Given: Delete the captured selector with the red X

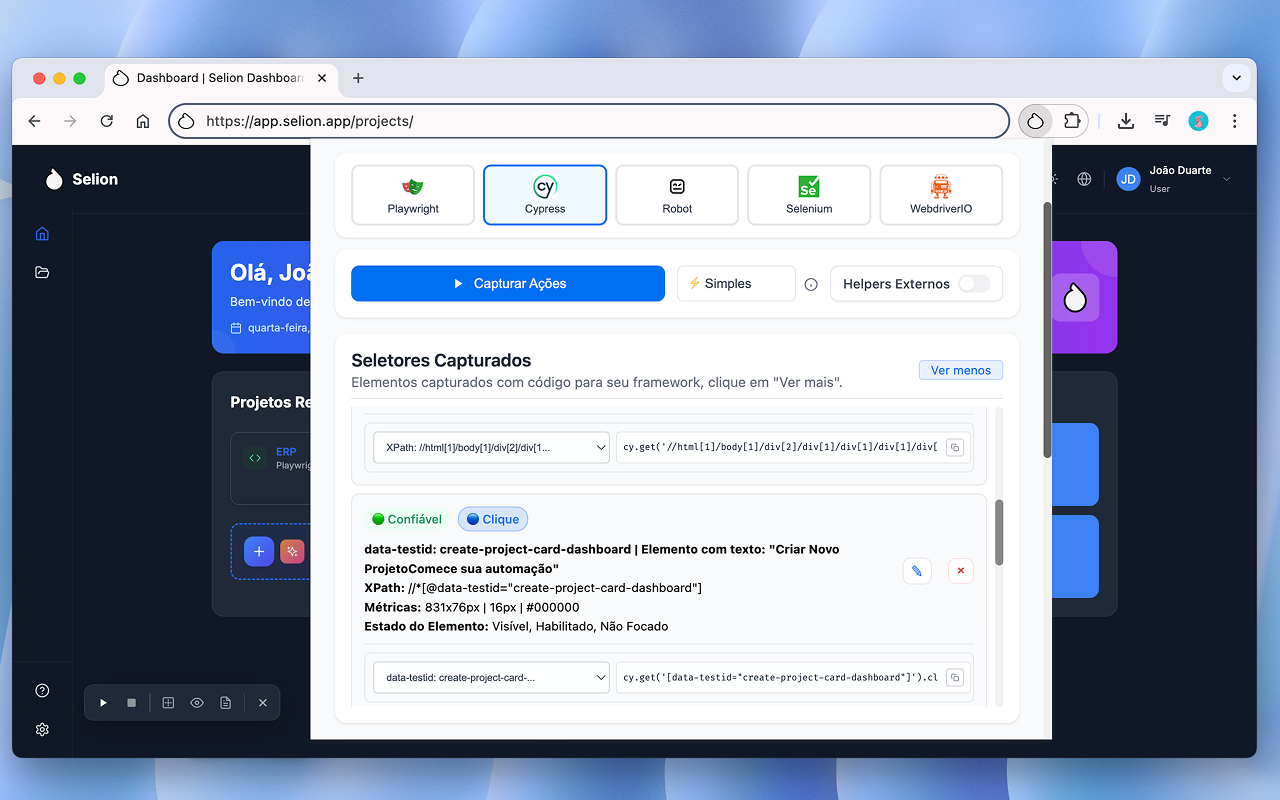Looking at the screenshot, I should pyautogui.click(x=960, y=570).
